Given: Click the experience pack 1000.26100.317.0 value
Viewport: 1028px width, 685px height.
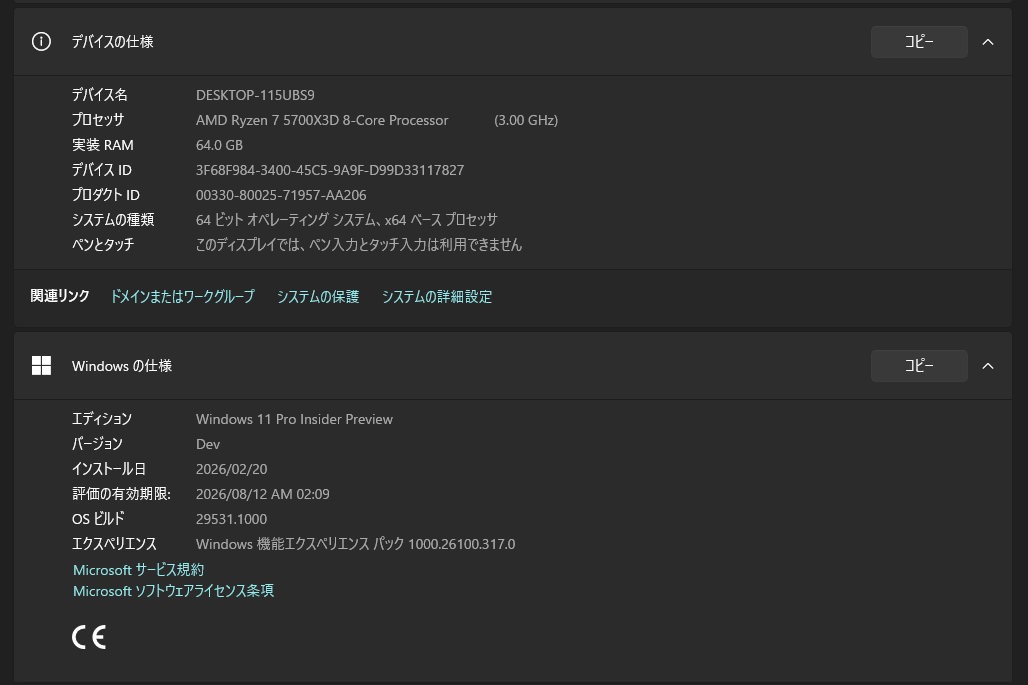Looking at the screenshot, I should 355,543.
